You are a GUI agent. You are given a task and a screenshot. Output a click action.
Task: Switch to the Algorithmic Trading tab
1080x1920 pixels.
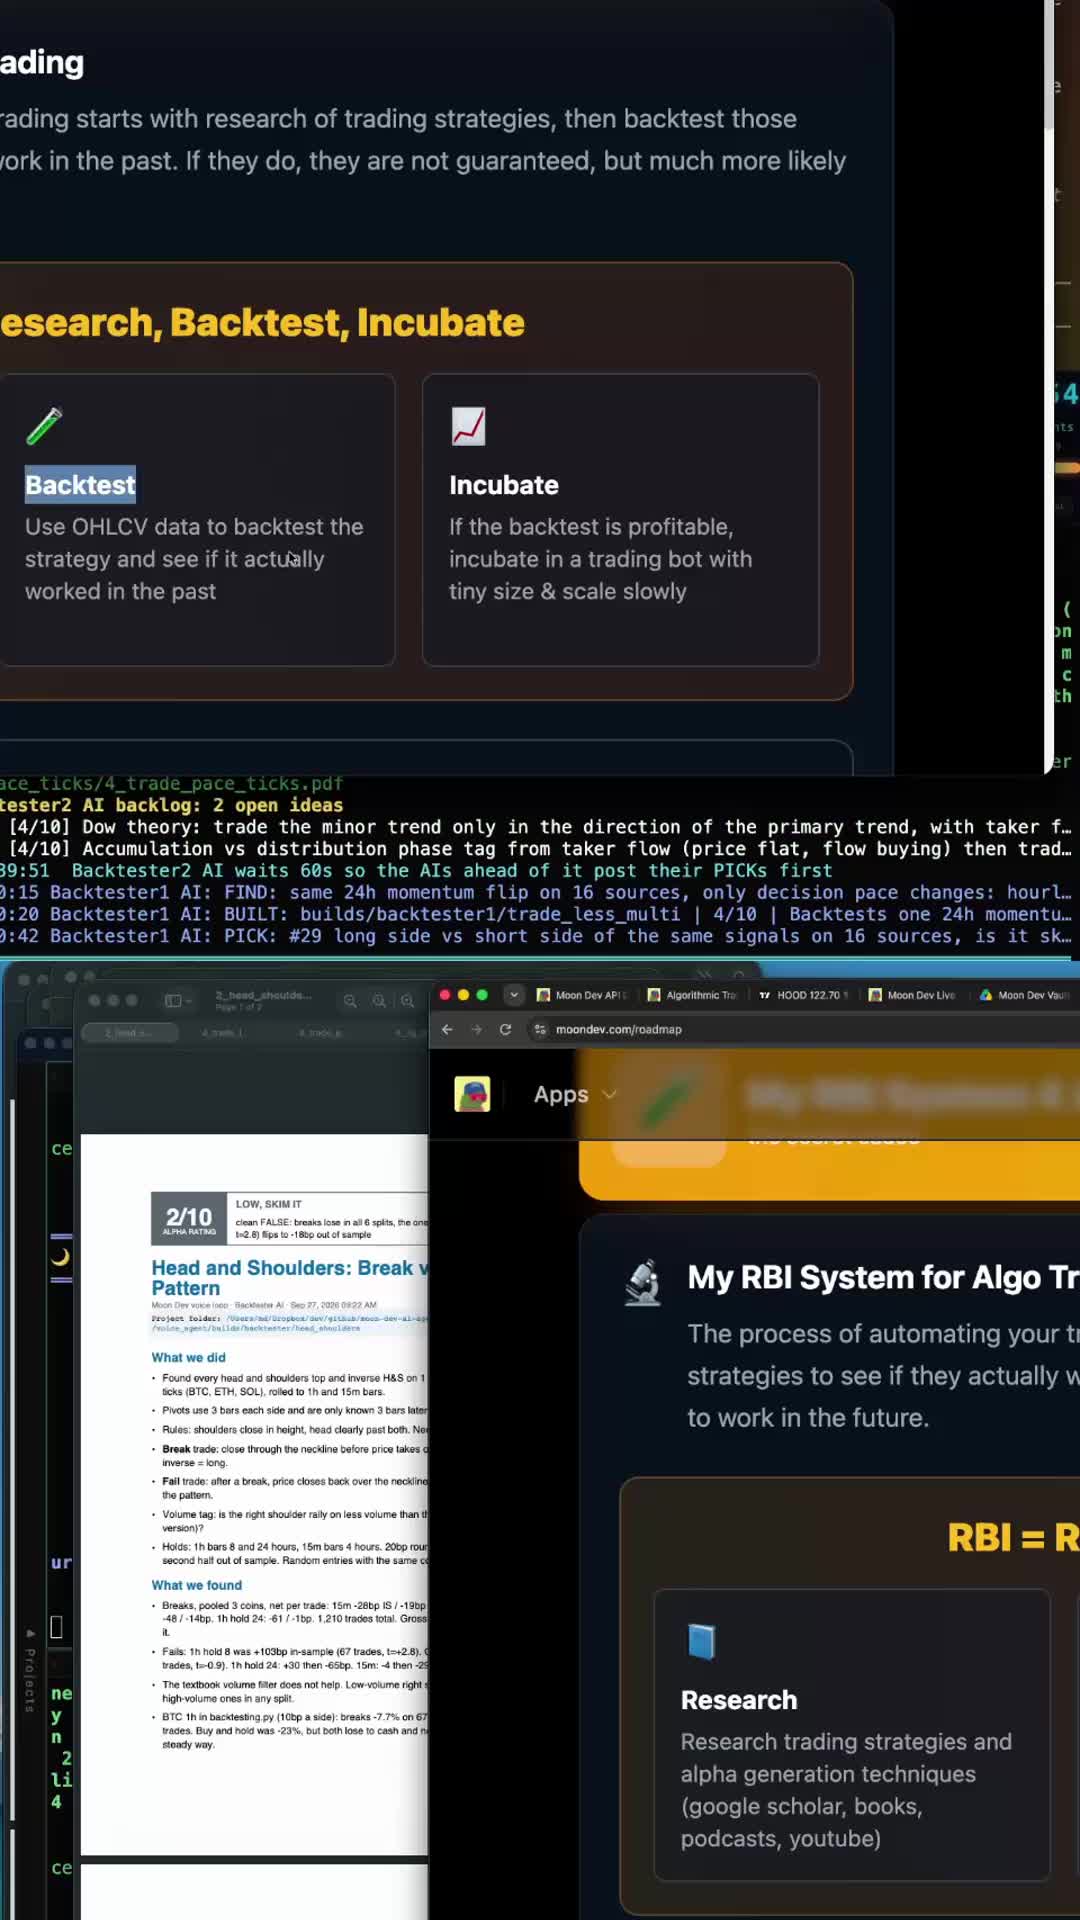click(693, 995)
